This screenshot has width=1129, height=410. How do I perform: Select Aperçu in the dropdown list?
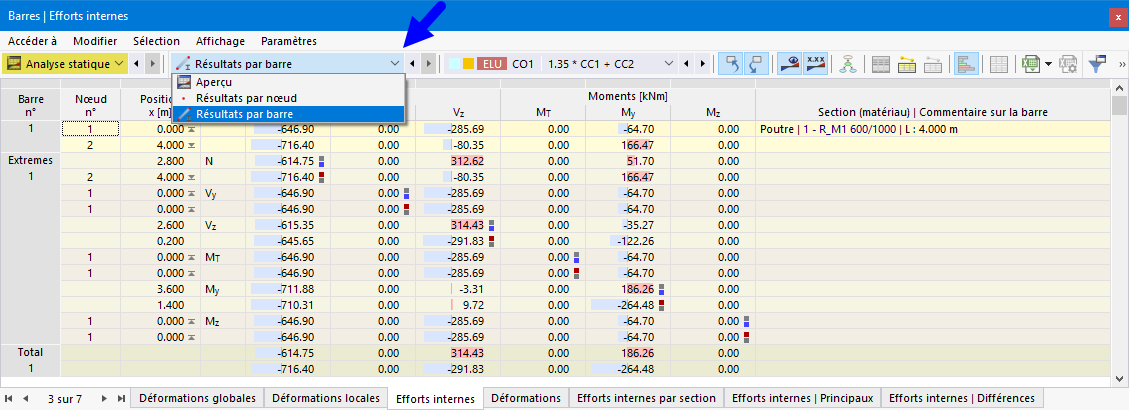(x=288, y=82)
